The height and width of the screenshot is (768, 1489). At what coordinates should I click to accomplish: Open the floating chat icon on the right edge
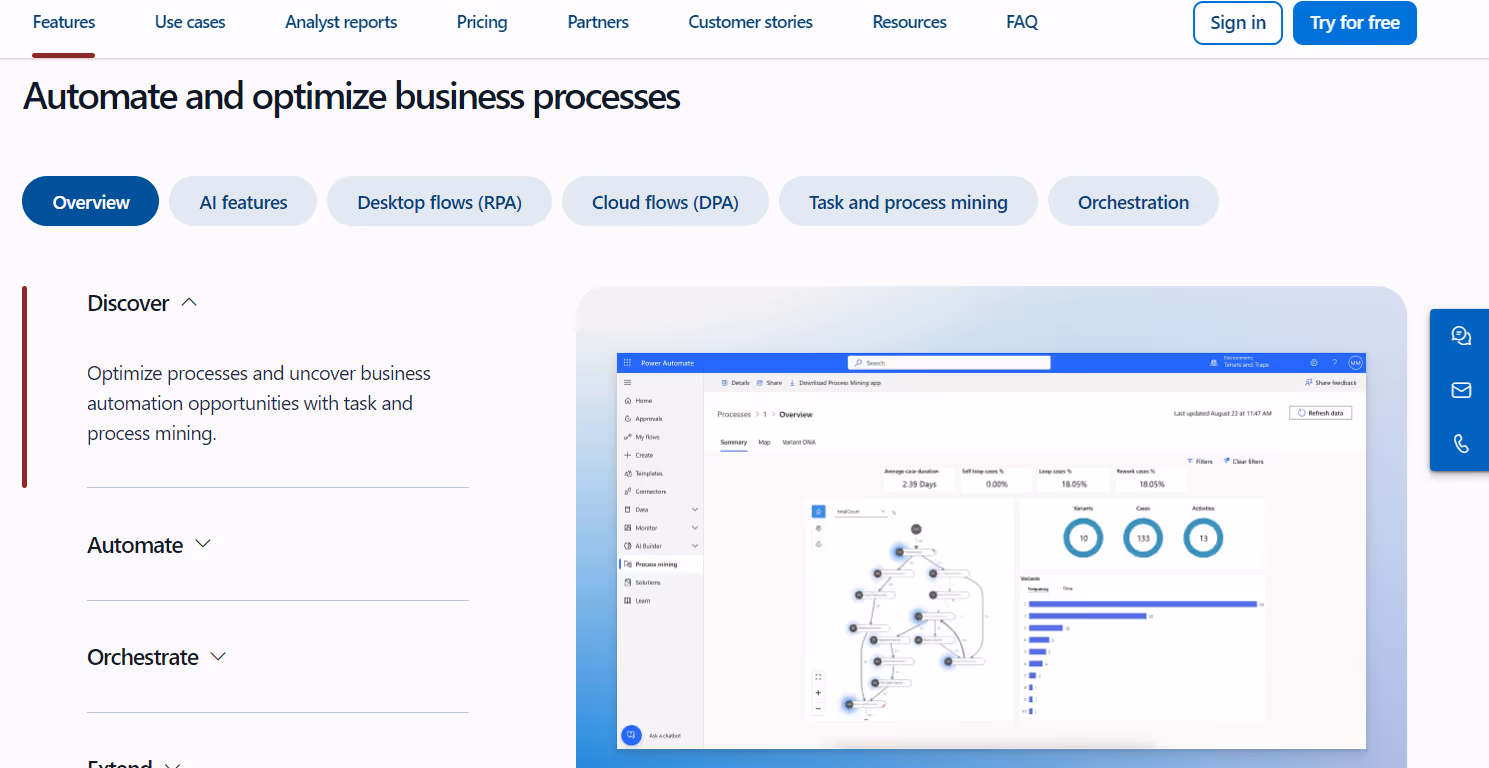click(1461, 336)
